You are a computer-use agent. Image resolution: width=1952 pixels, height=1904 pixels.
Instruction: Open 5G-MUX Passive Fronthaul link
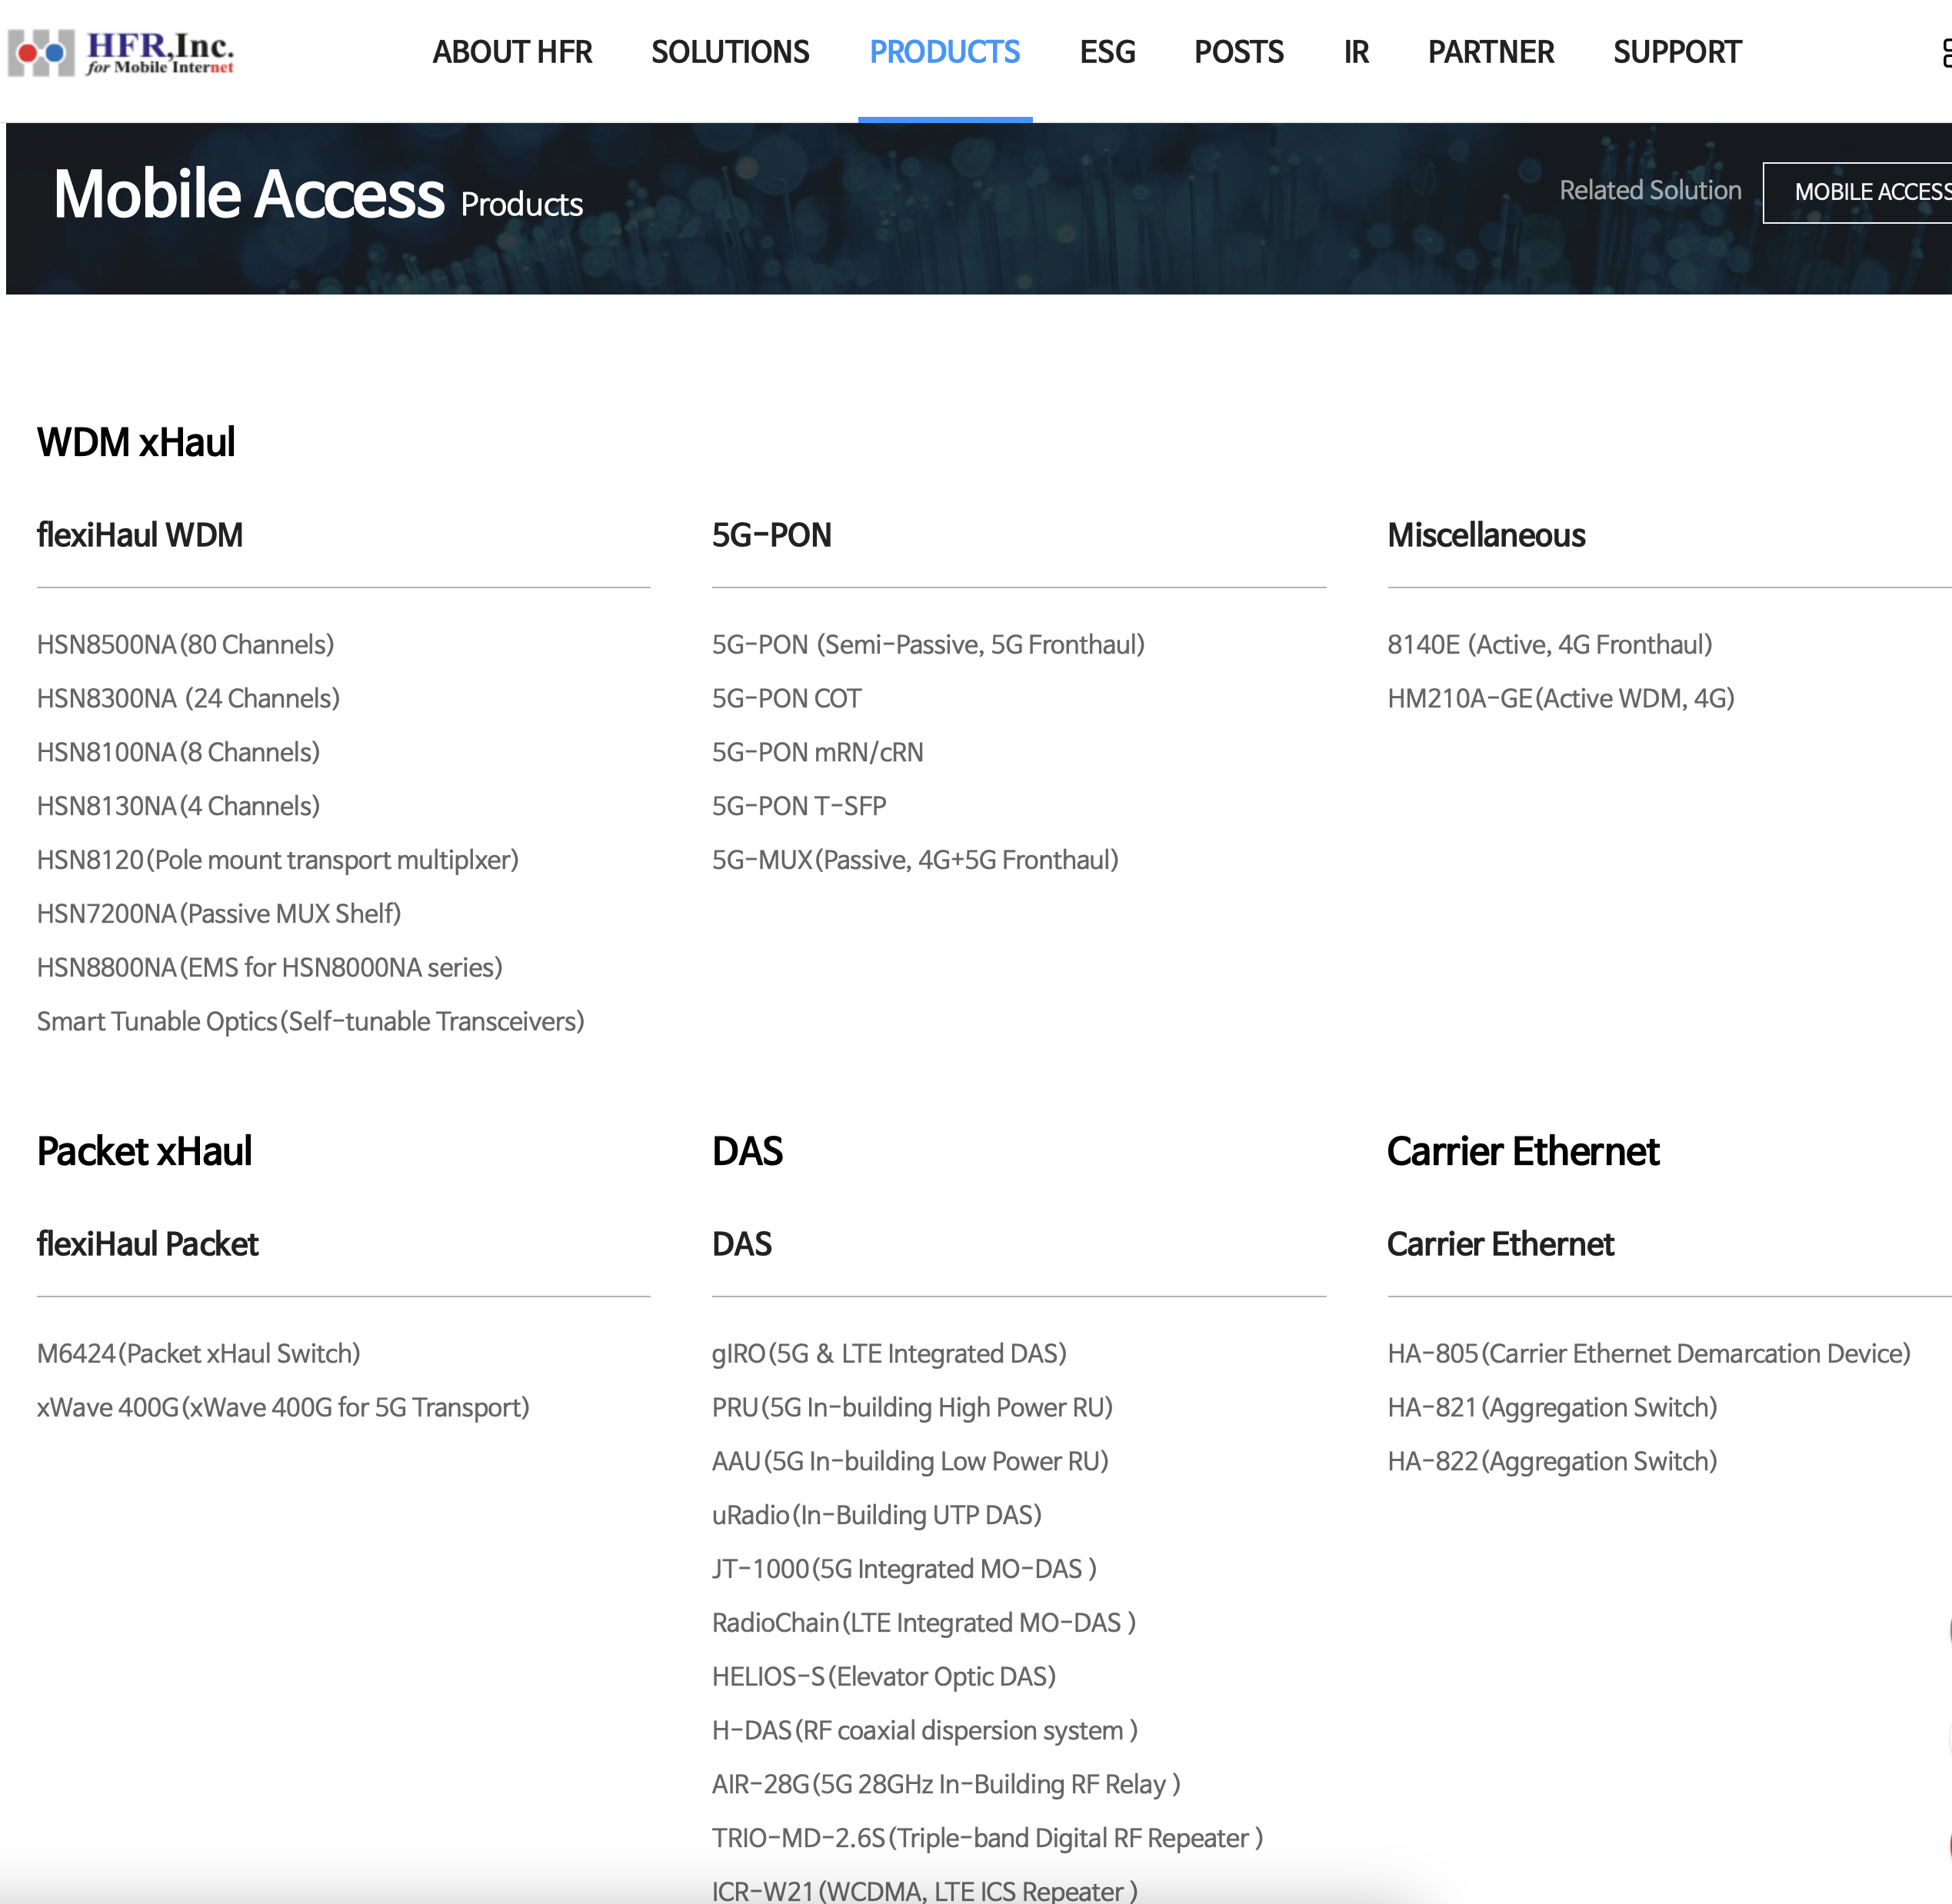pyautogui.click(x=915, y=860)
